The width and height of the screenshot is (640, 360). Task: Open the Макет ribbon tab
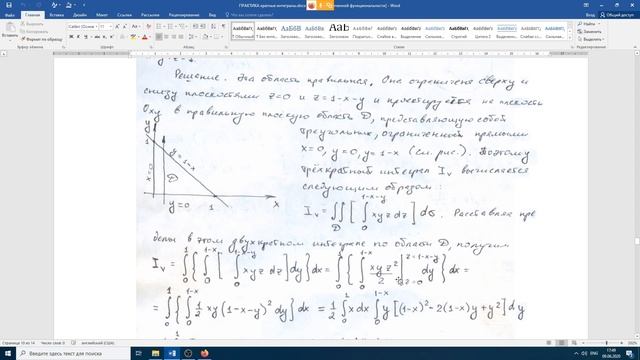[102, 15]
